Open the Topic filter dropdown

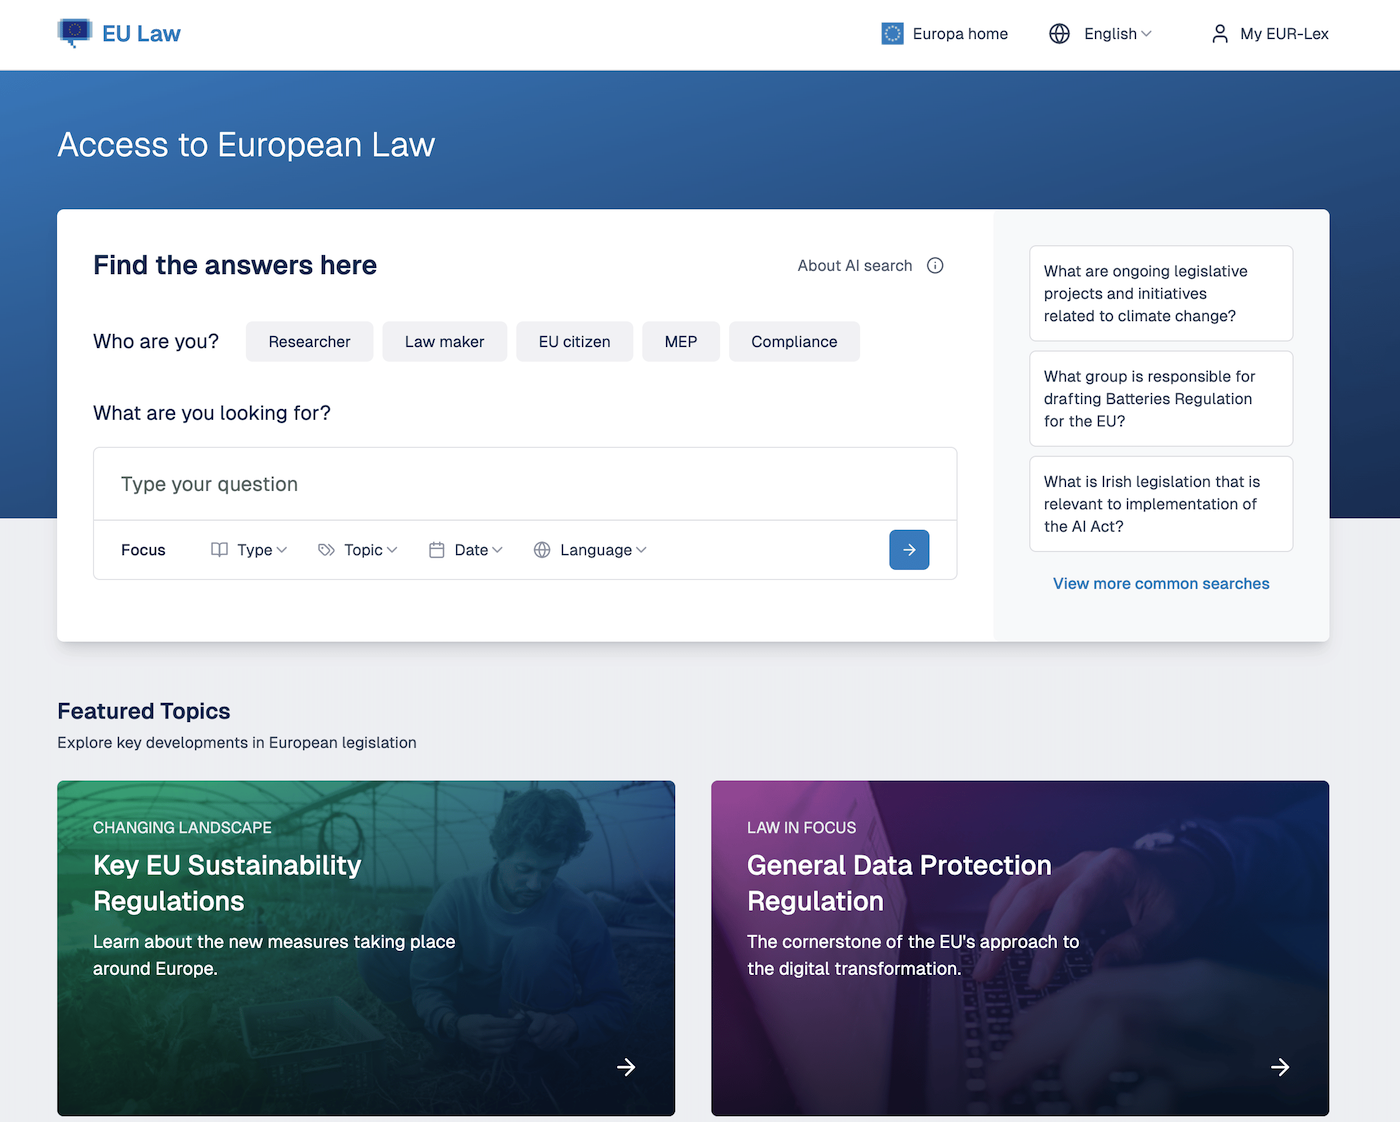tap(358, 550)
